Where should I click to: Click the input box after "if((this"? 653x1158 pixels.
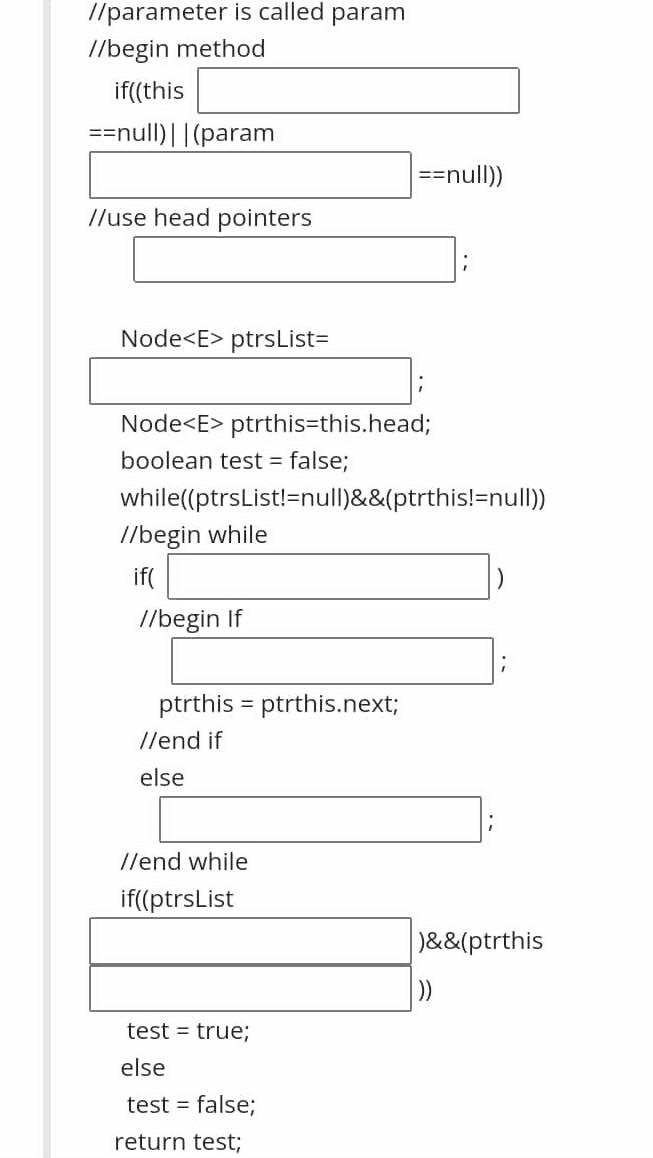coord(360,90)
